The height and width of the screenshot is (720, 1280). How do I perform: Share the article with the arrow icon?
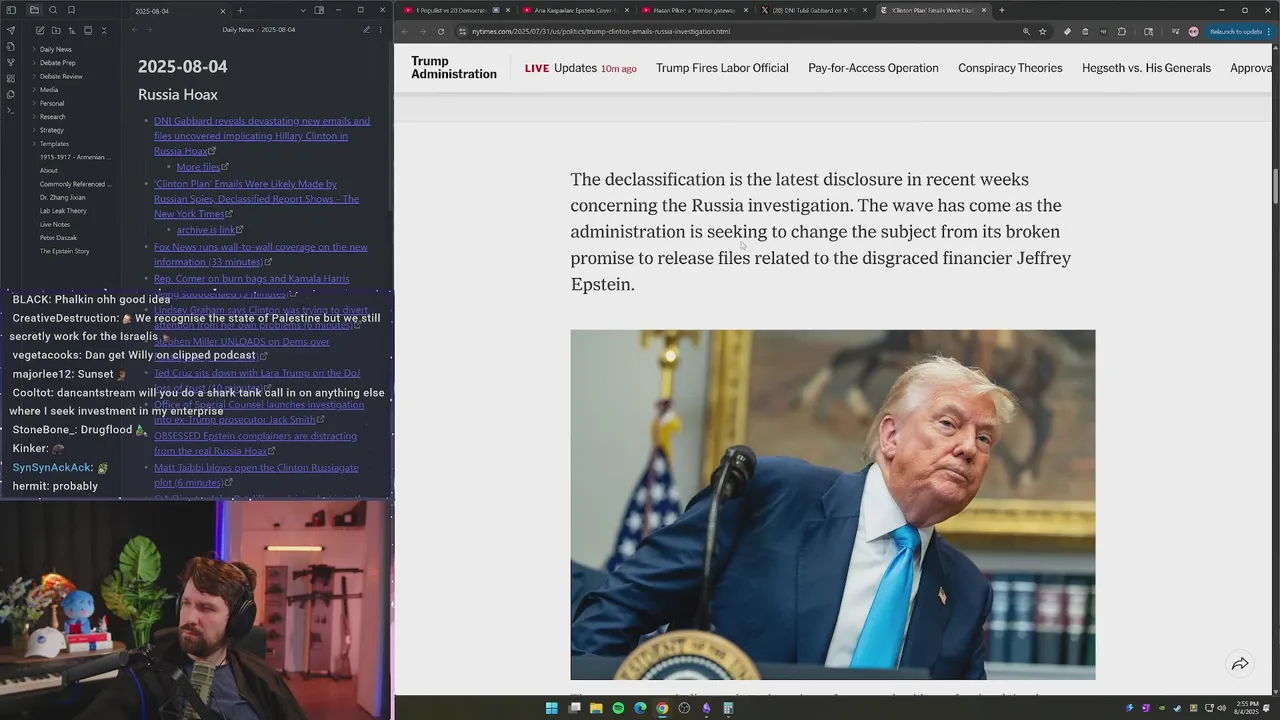click(x=1240, y=664)
